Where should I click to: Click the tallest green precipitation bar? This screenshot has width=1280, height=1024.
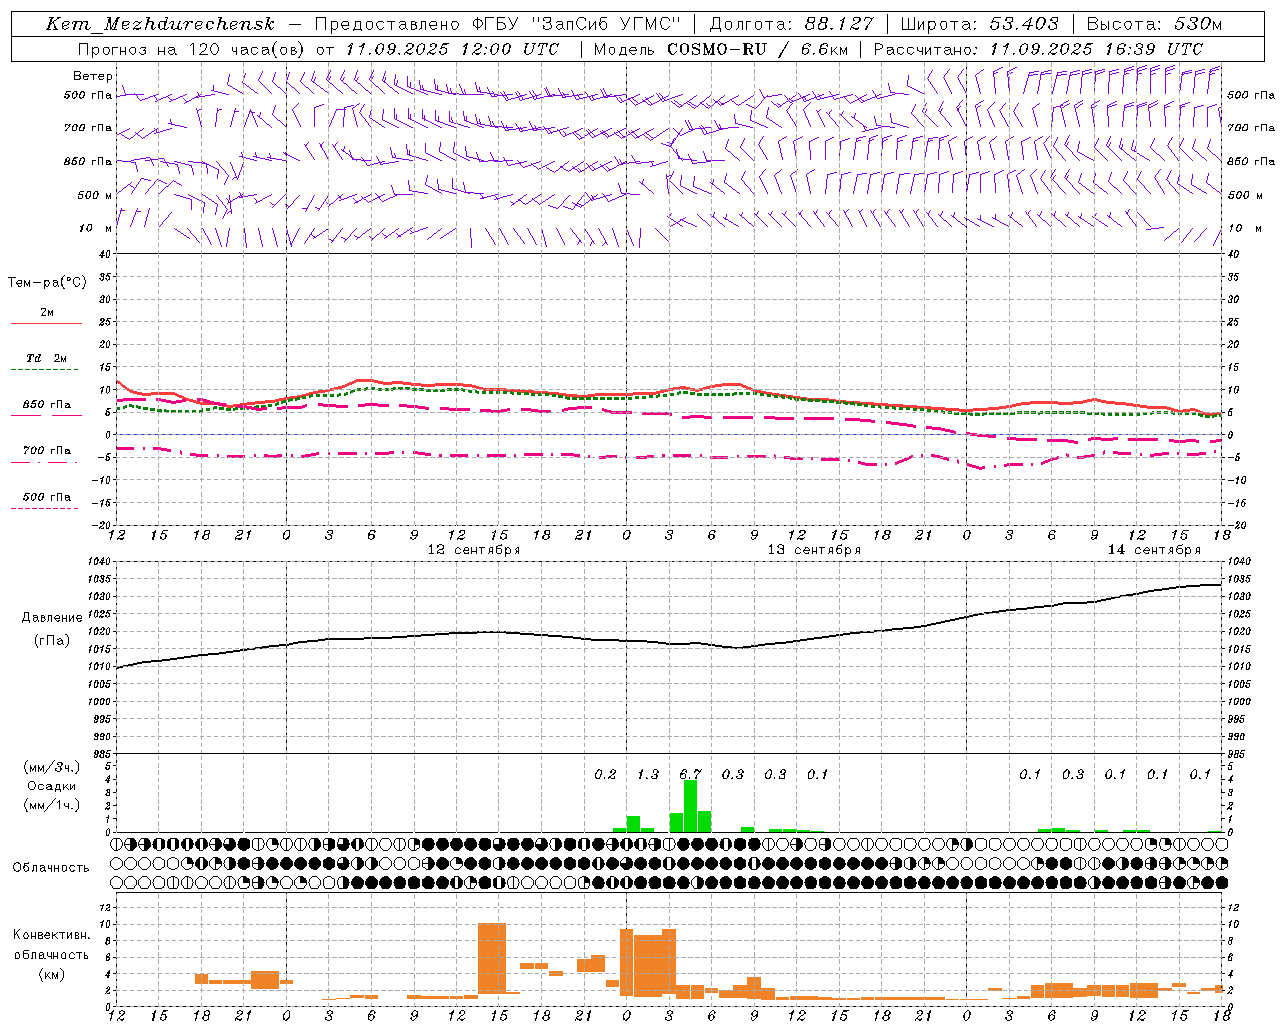point(690,806)
